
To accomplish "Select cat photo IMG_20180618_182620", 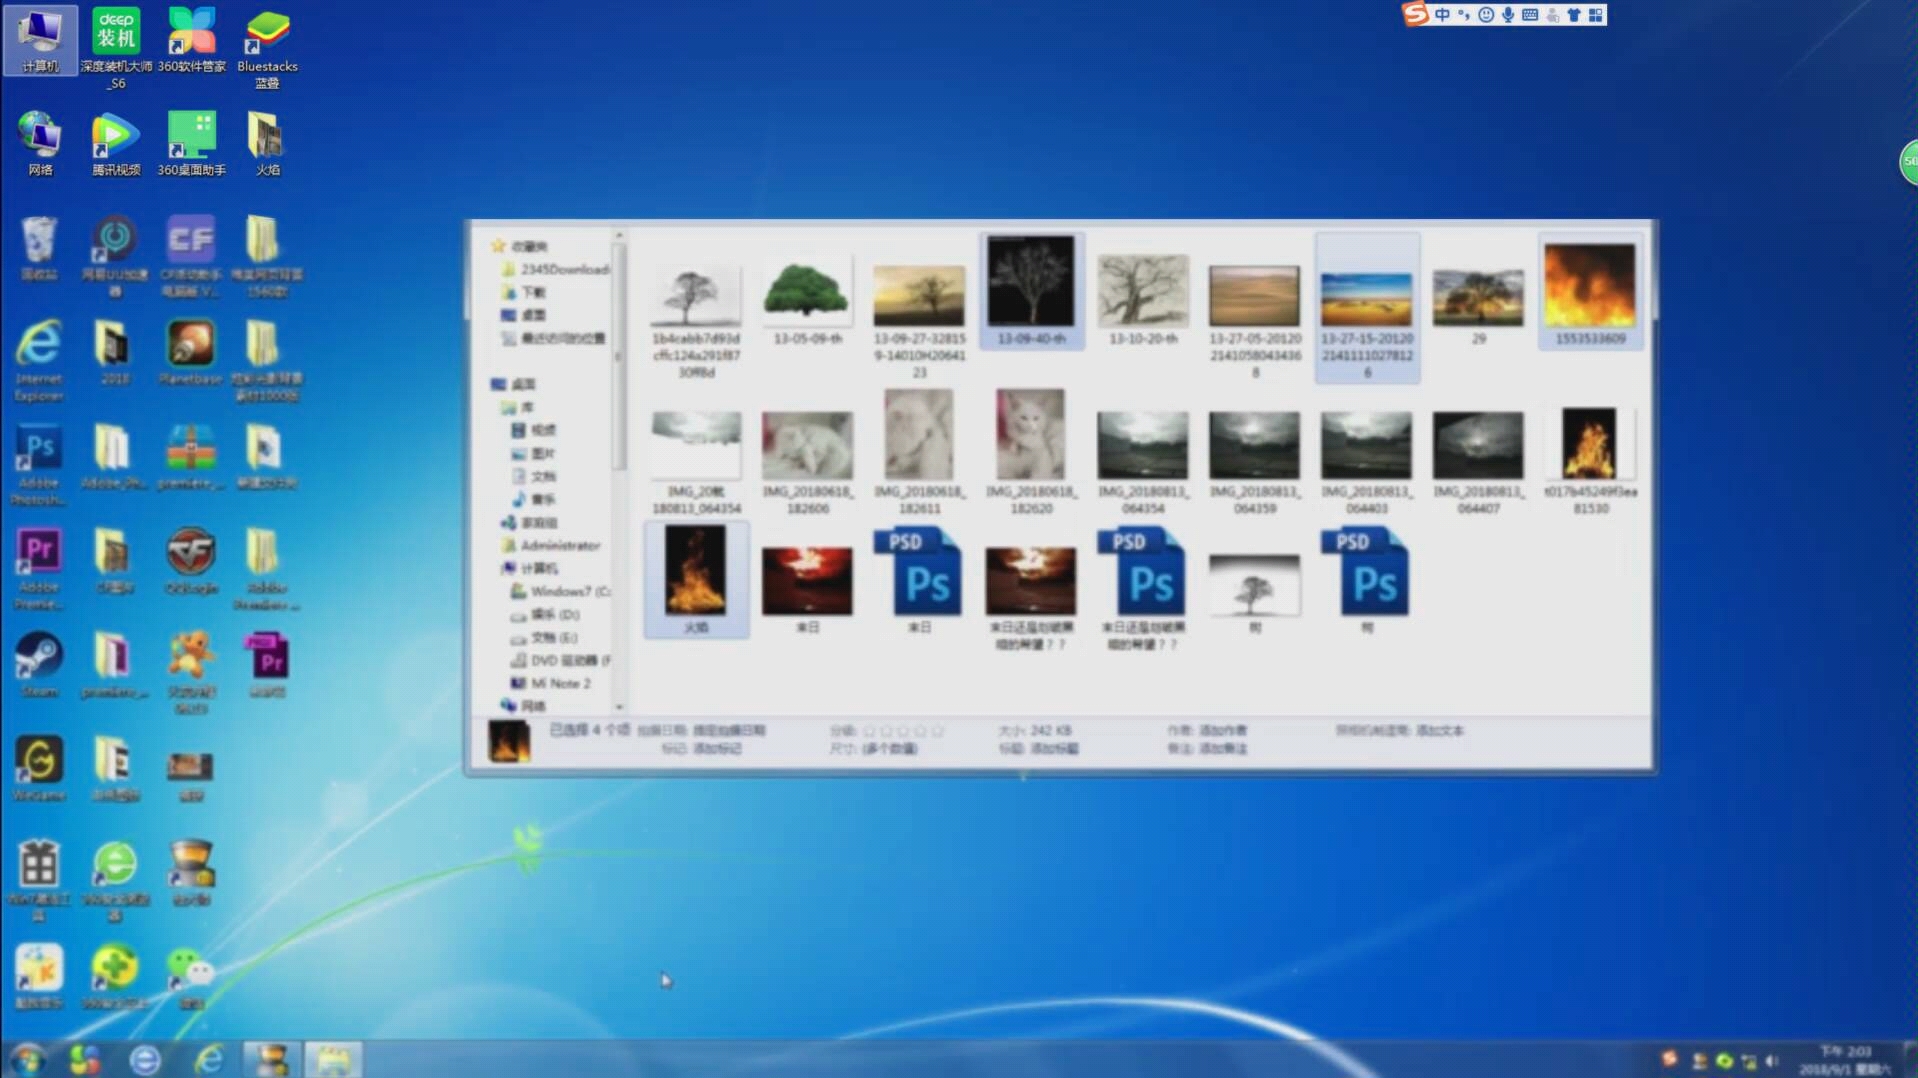I will tap(1031, 452).
